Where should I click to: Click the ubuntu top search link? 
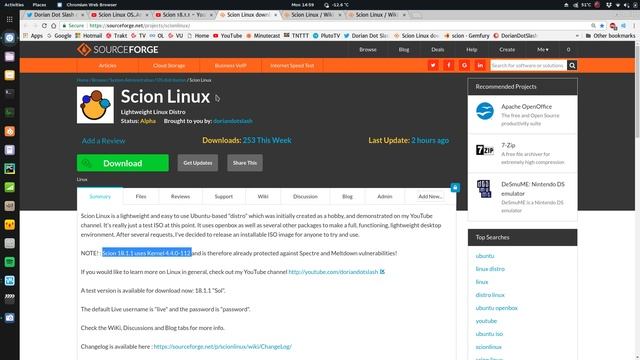(484, 256)
